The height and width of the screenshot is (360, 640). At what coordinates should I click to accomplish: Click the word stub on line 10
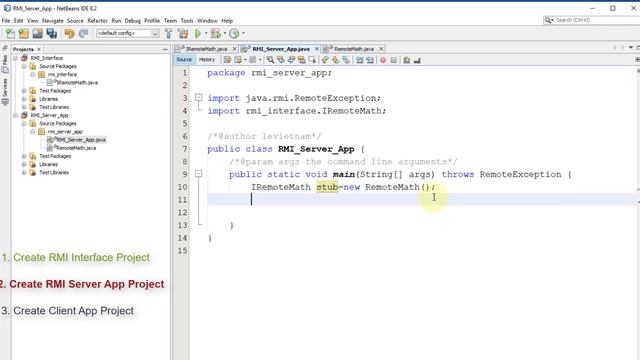(327, 187)
